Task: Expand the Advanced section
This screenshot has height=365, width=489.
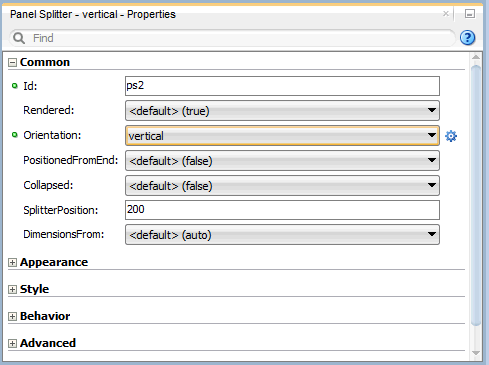Action: tap(12, 343)
